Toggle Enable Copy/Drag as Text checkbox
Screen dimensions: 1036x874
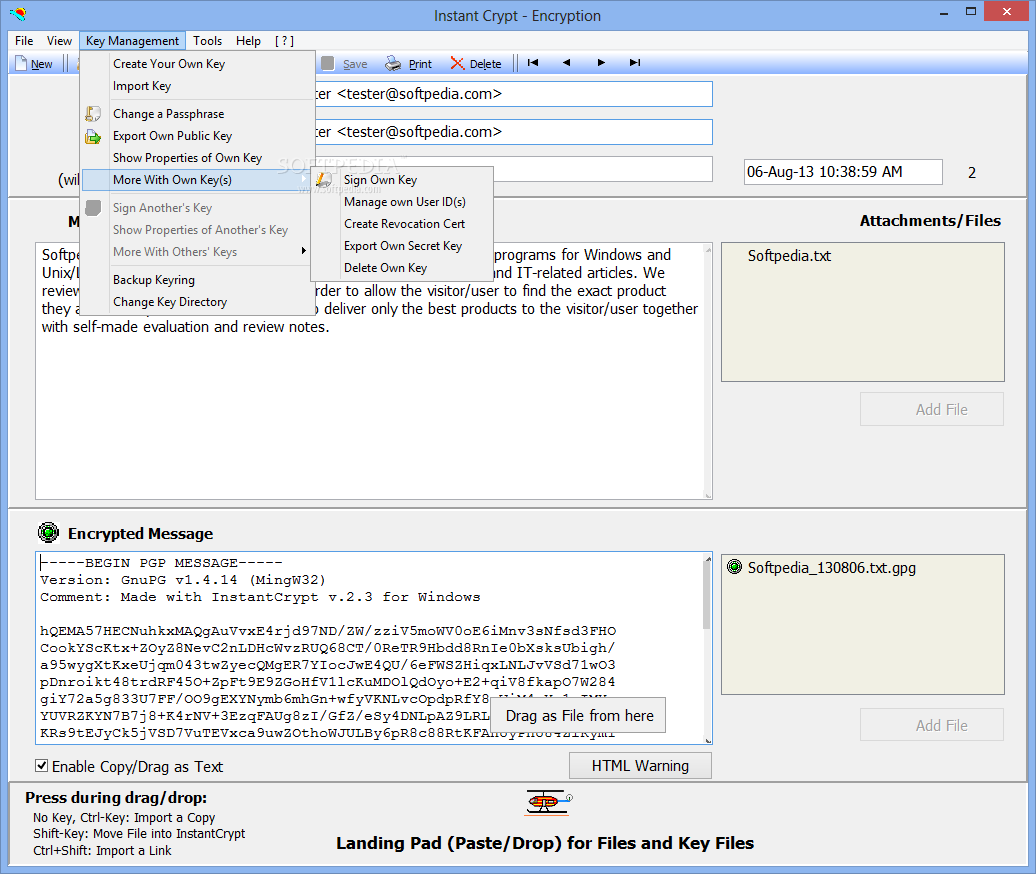42,766
